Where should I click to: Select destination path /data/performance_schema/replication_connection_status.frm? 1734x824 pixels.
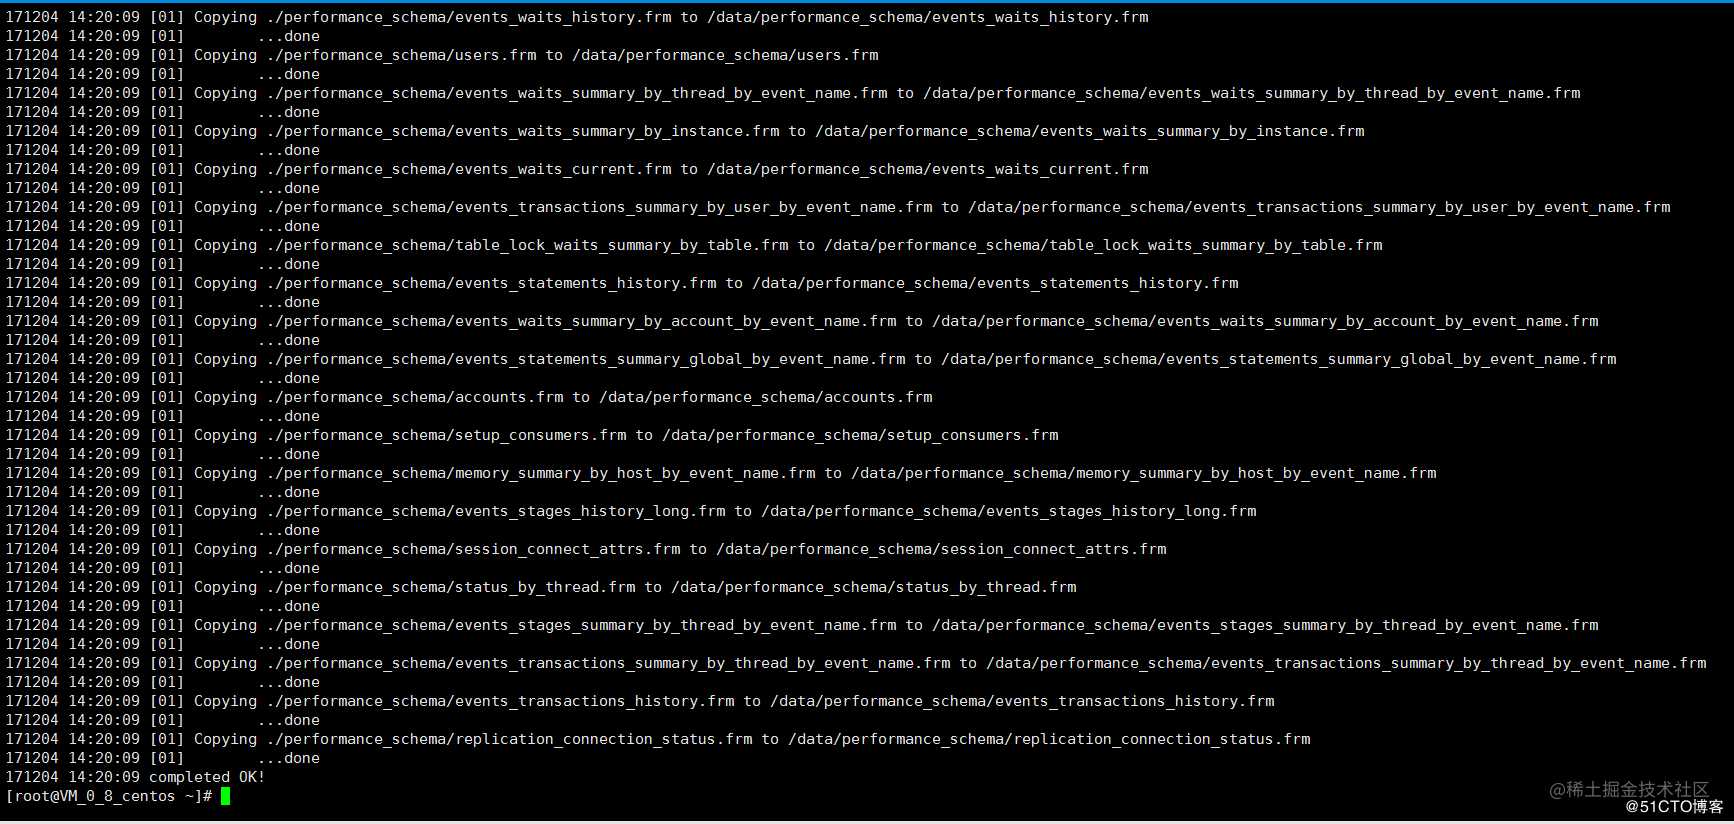[x=1050, y=739]
